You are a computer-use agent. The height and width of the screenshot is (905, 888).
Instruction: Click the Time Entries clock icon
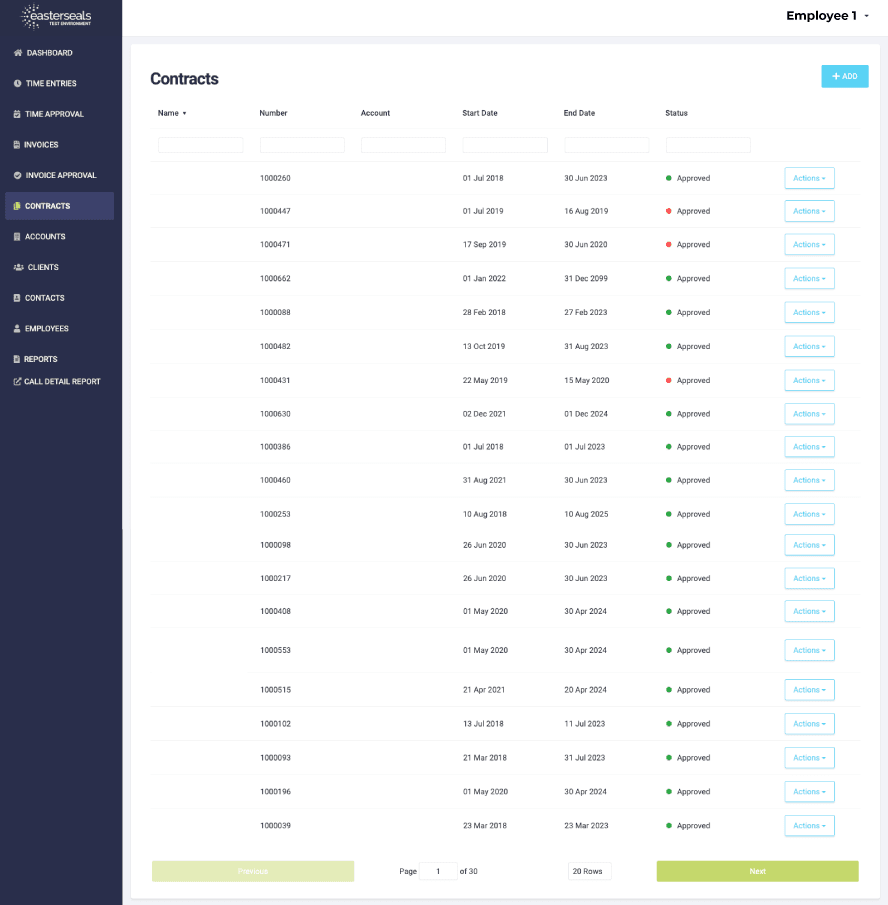click(x=18, y=84)
